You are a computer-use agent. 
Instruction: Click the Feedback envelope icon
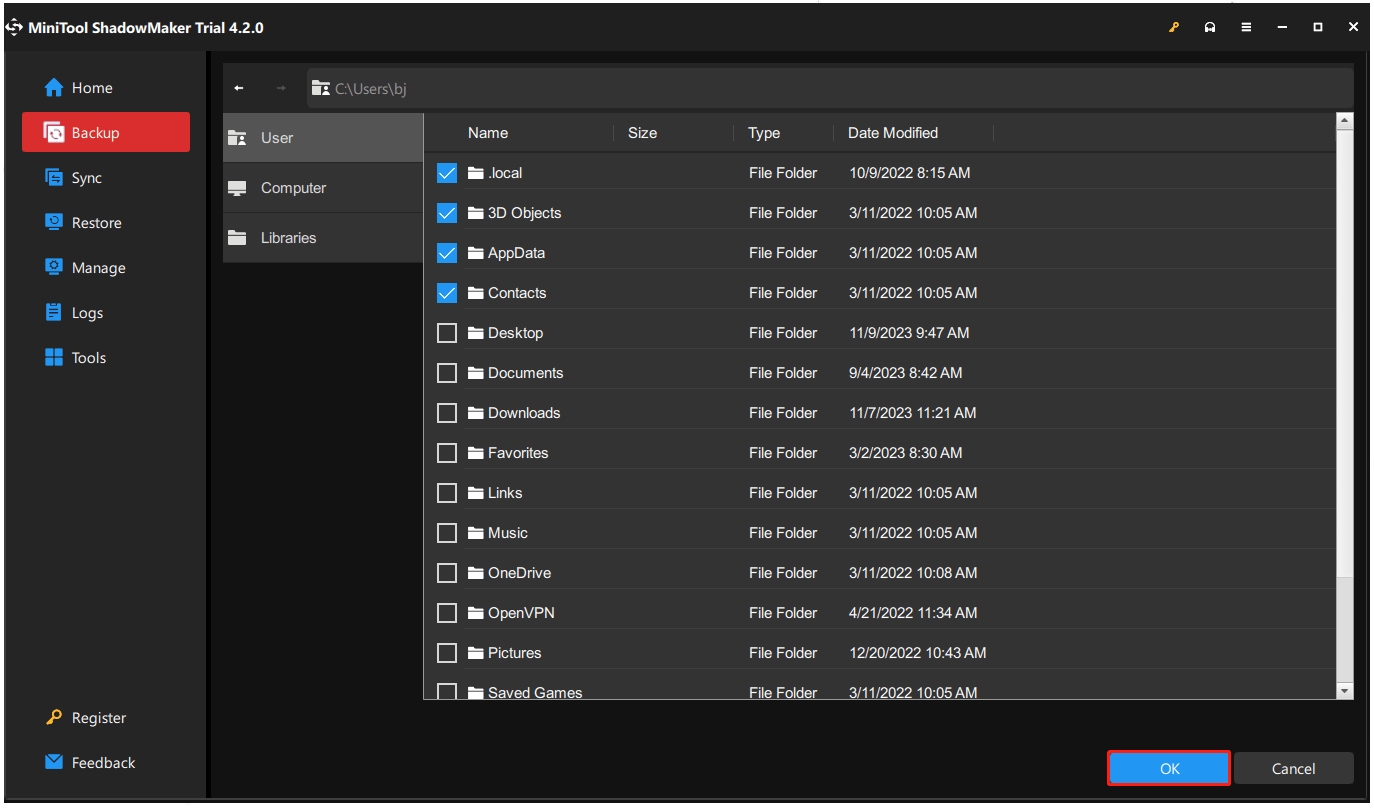tap(54, 763)
